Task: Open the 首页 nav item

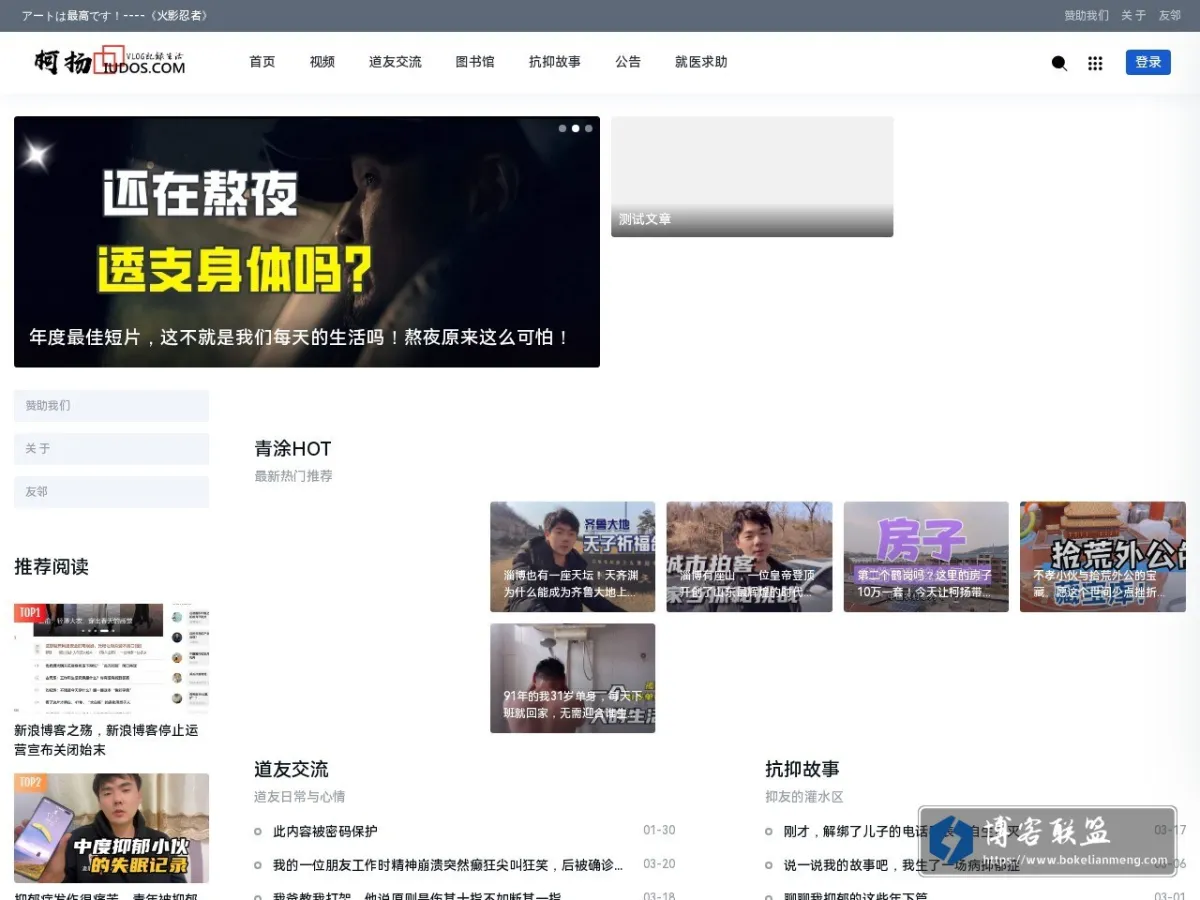Action: click(262, 62)
